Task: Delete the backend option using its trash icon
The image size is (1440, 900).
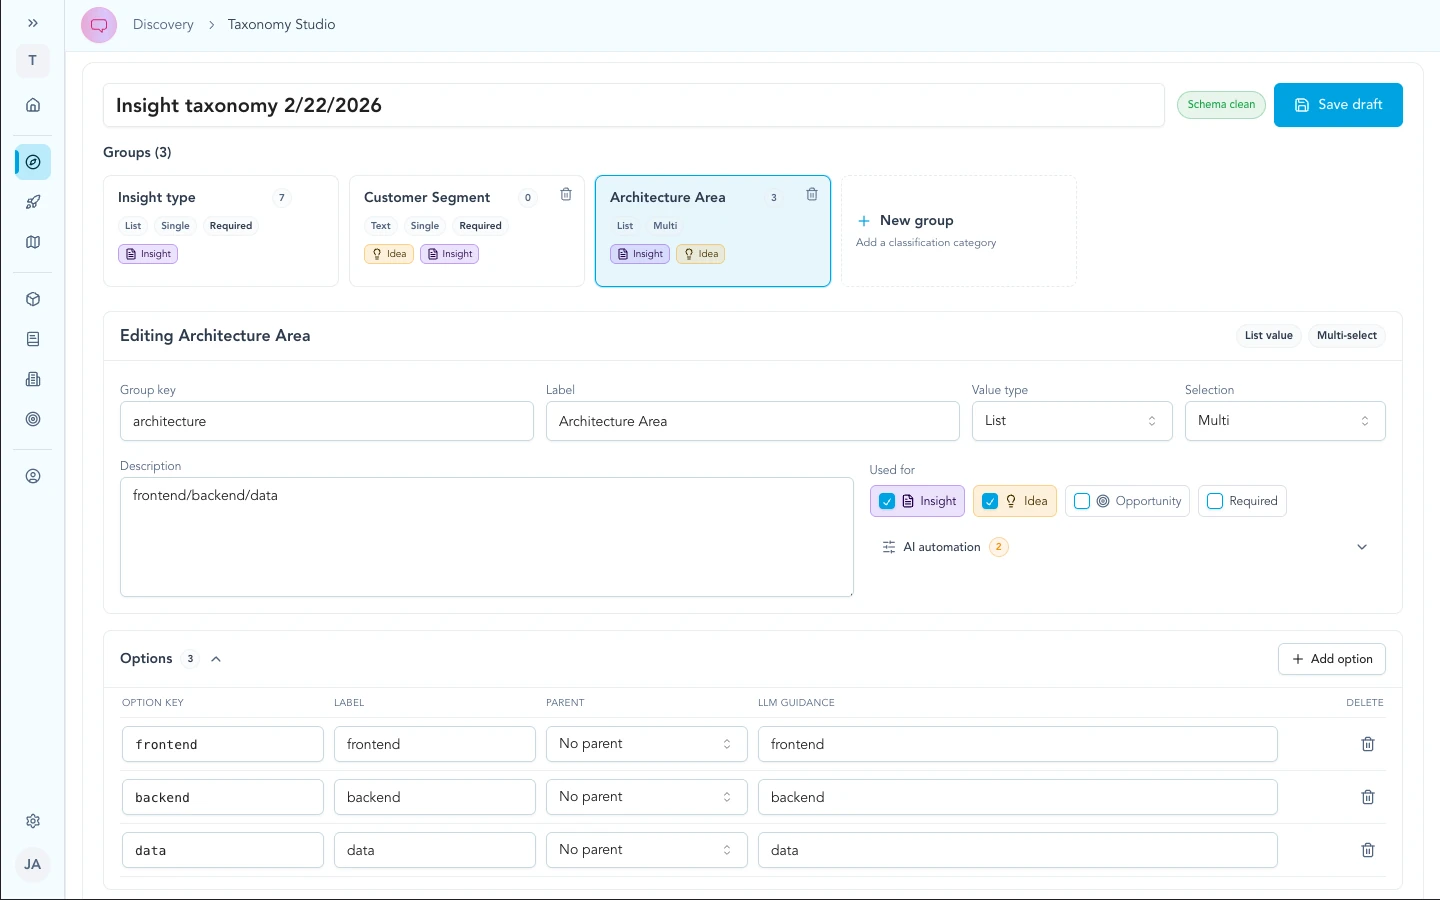Action: (x=1368, y=797)
